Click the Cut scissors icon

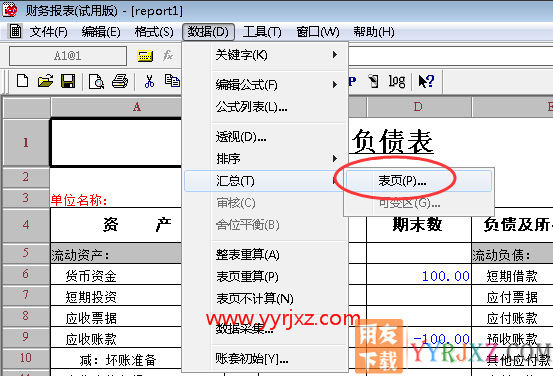click(x=149, y=81)
